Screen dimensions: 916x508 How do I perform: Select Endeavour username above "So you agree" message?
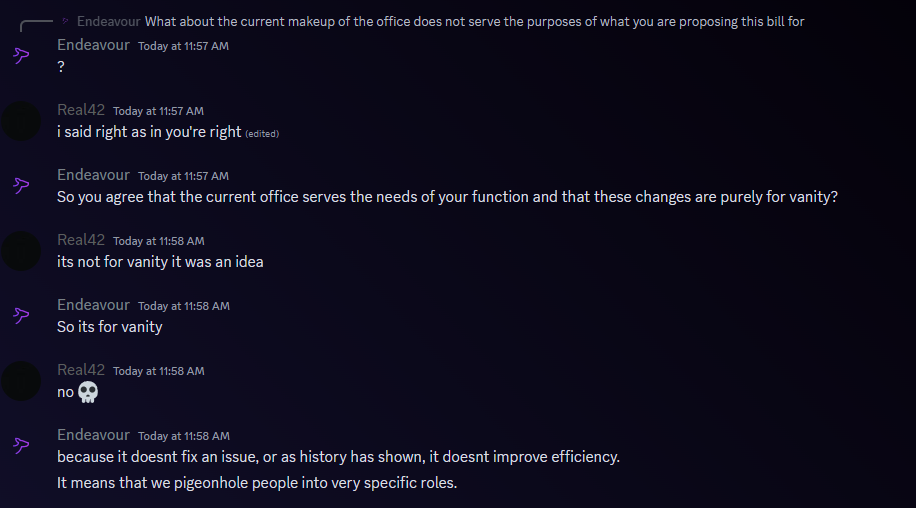93,175
